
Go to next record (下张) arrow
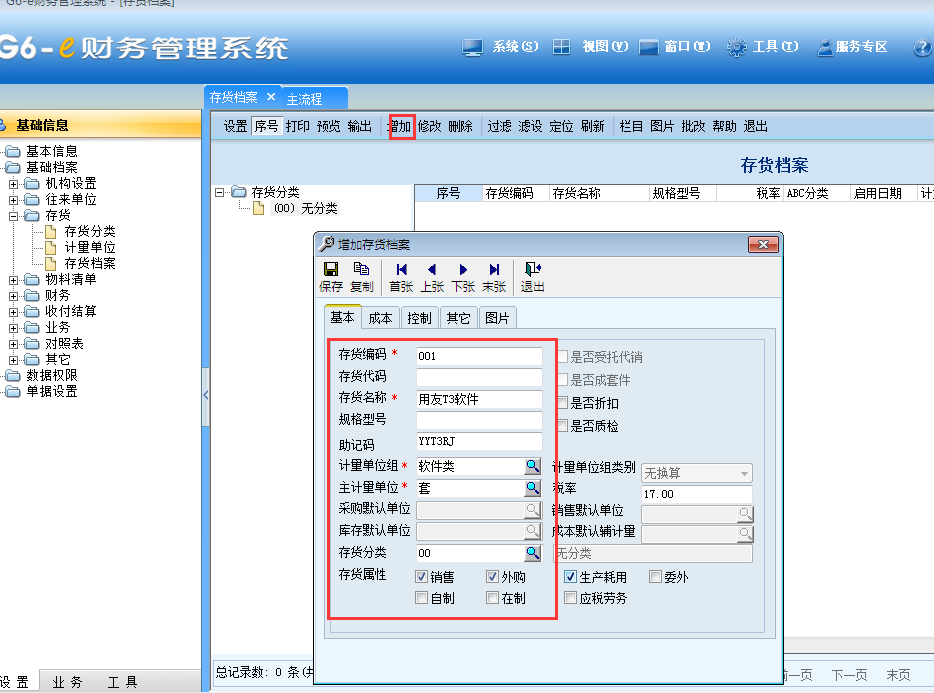tap(463, 269)
